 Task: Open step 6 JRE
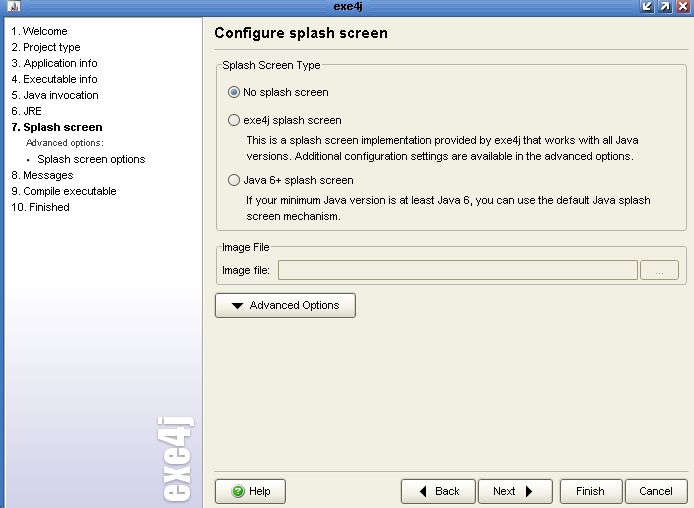tap(27, 111)
